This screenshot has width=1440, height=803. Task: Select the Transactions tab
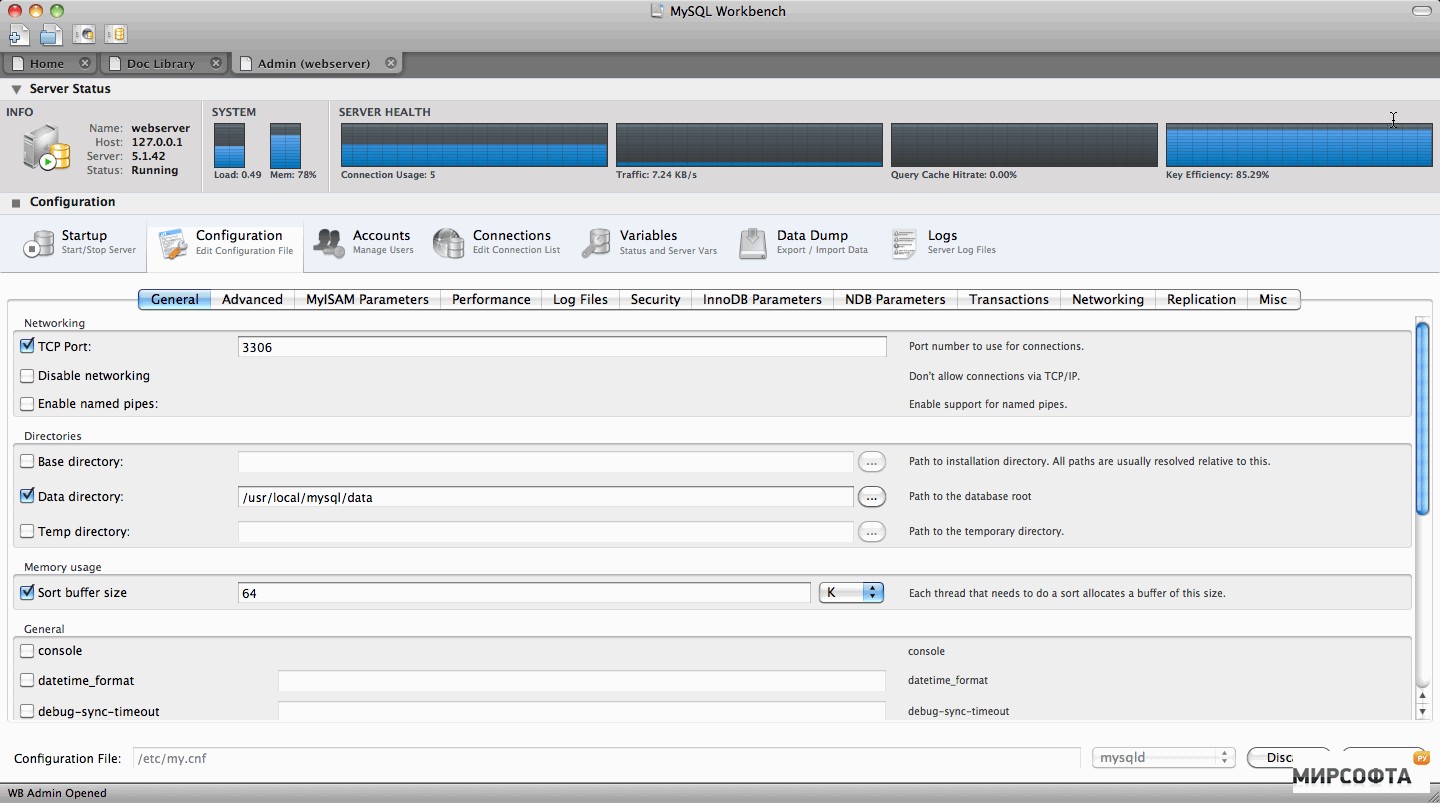pyautogui.click(x=1009, y=299)
